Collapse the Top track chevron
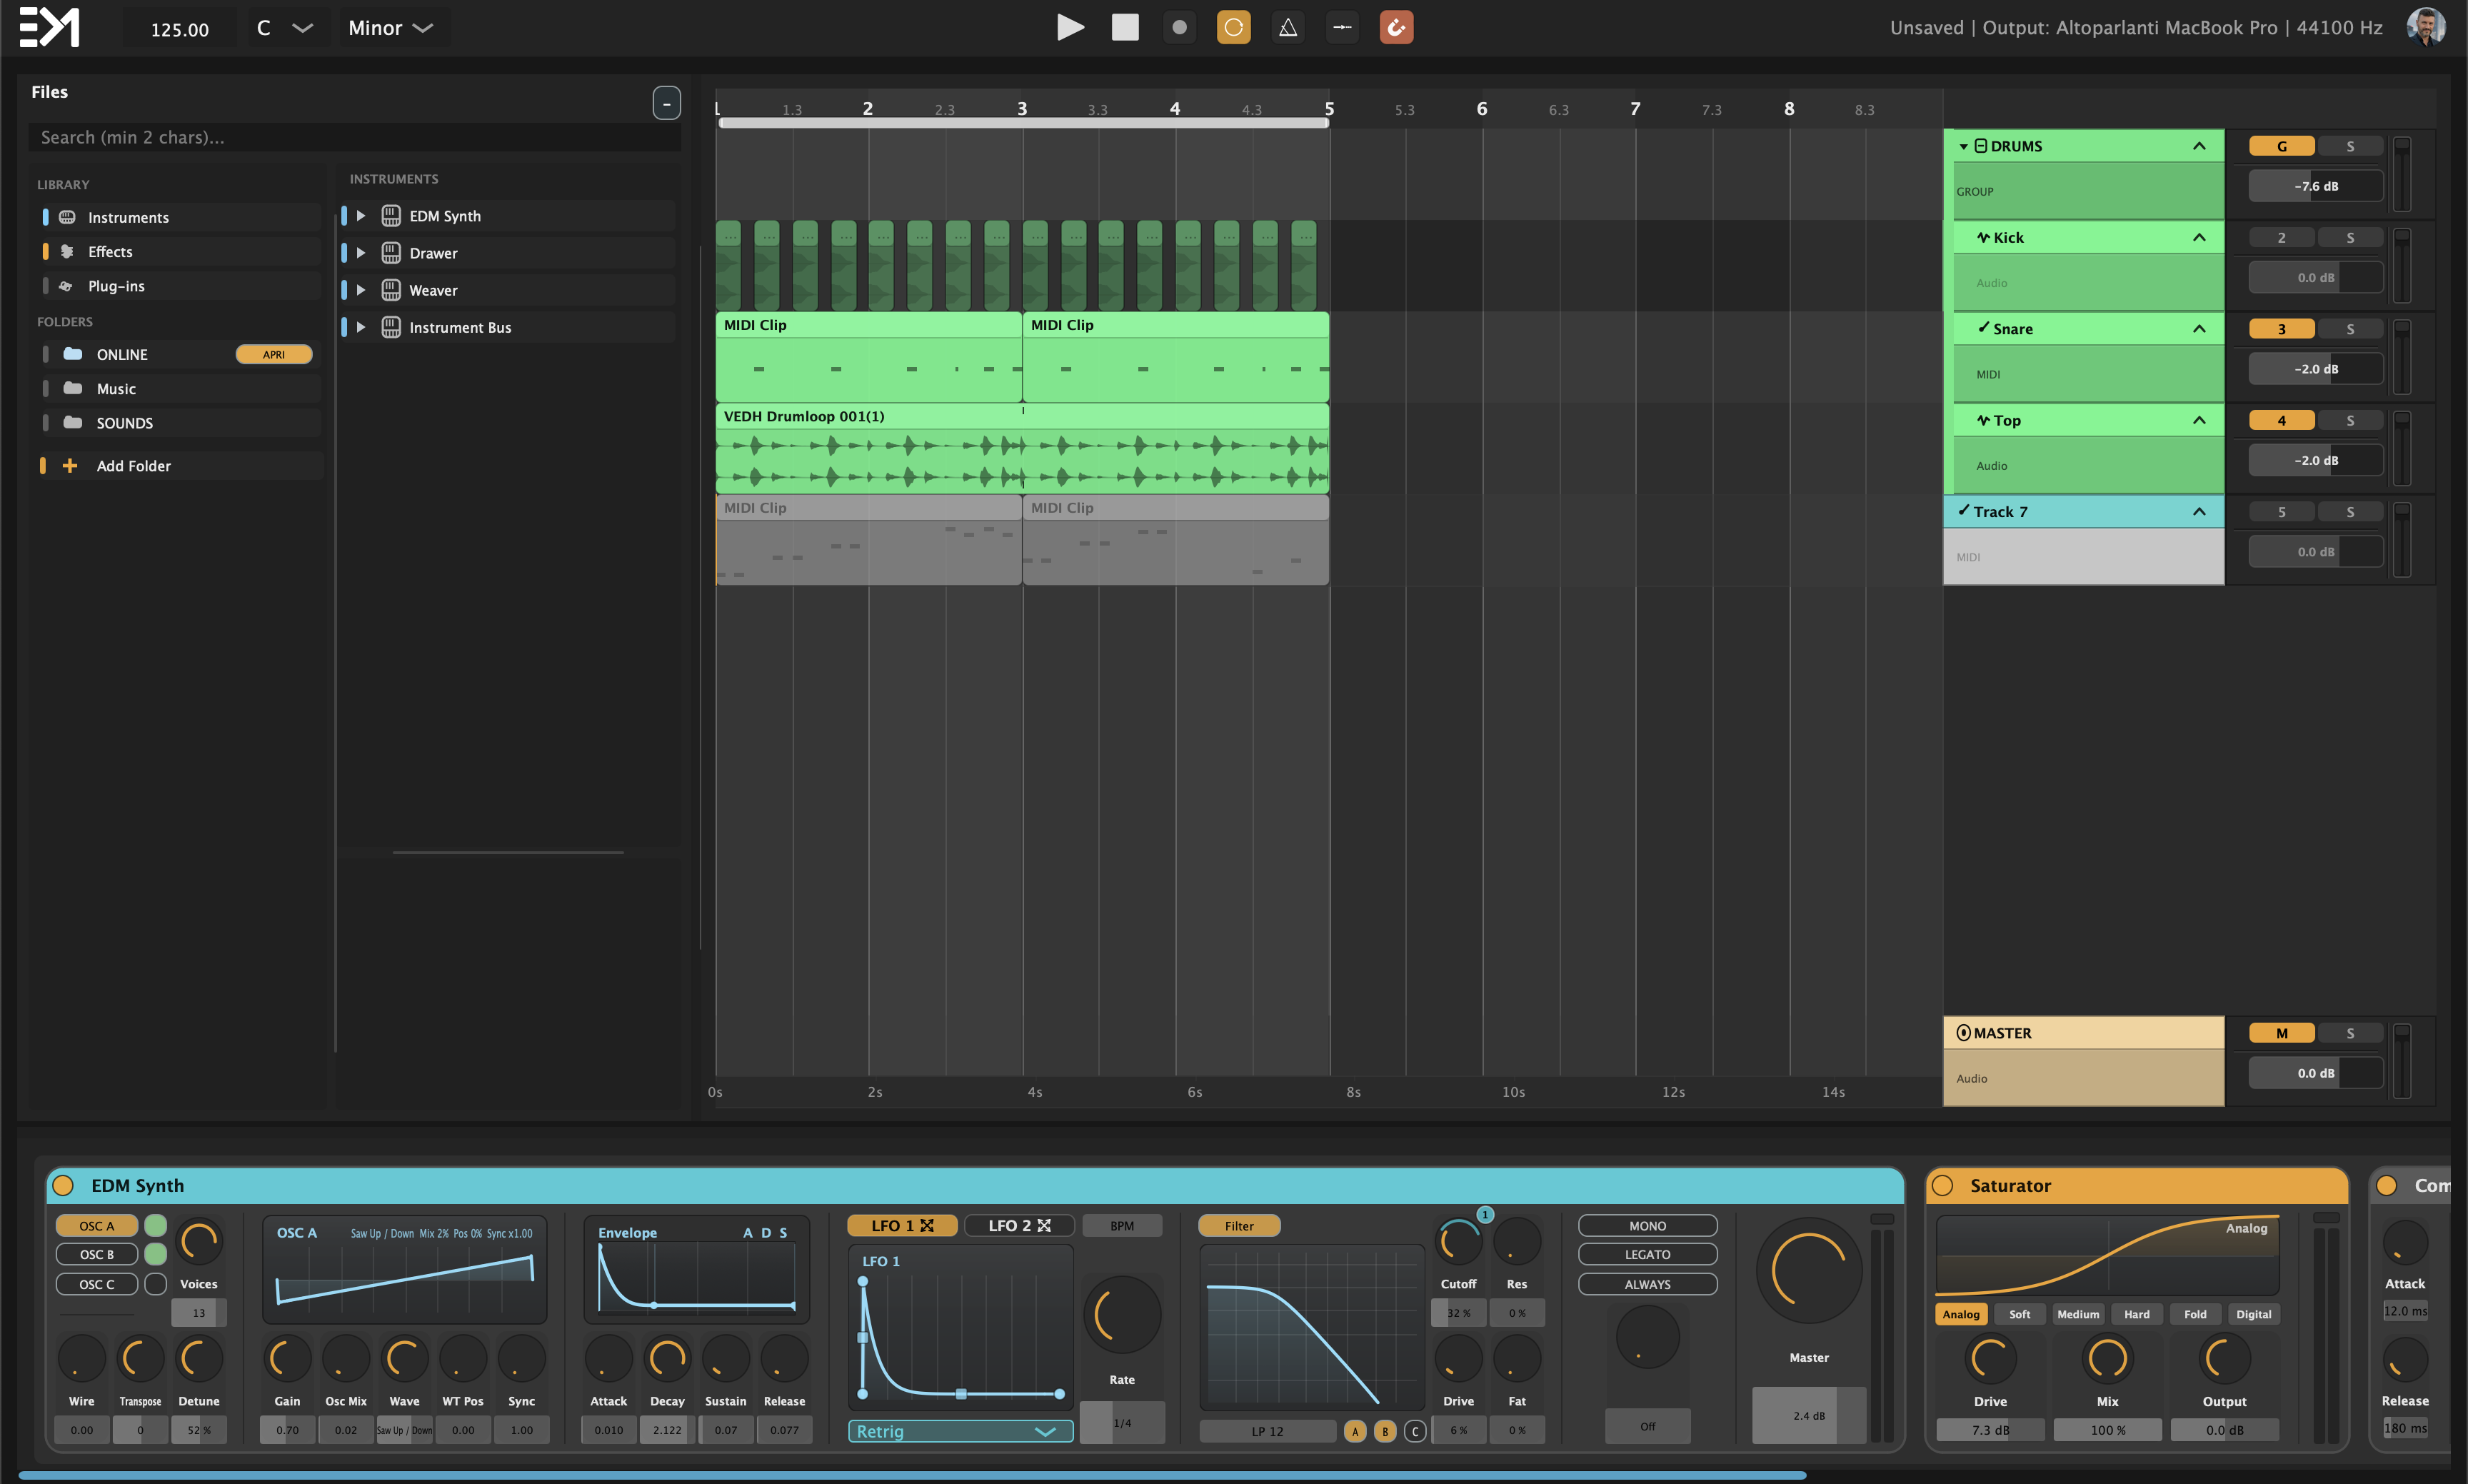 coord(2199,420)
